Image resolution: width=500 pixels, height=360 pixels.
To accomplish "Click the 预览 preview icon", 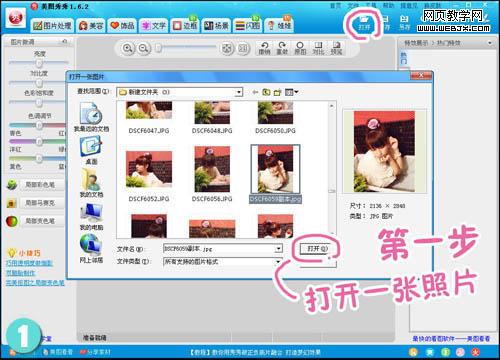I will click(336, 48).
